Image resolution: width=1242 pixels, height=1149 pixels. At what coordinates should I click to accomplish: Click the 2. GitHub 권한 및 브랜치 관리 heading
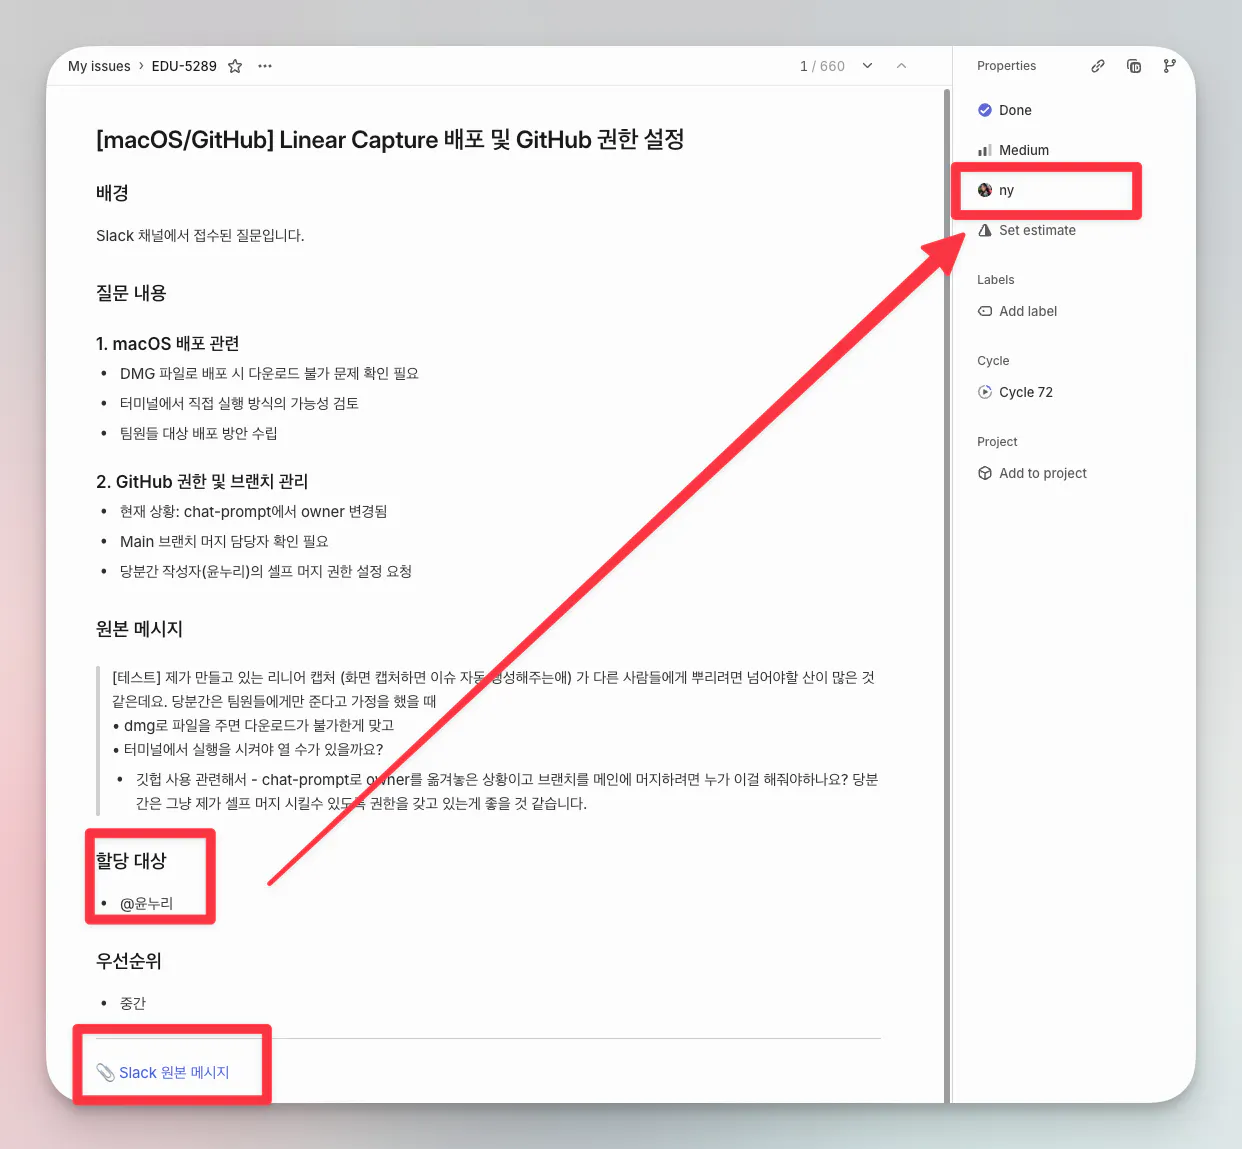coord(202,482)
